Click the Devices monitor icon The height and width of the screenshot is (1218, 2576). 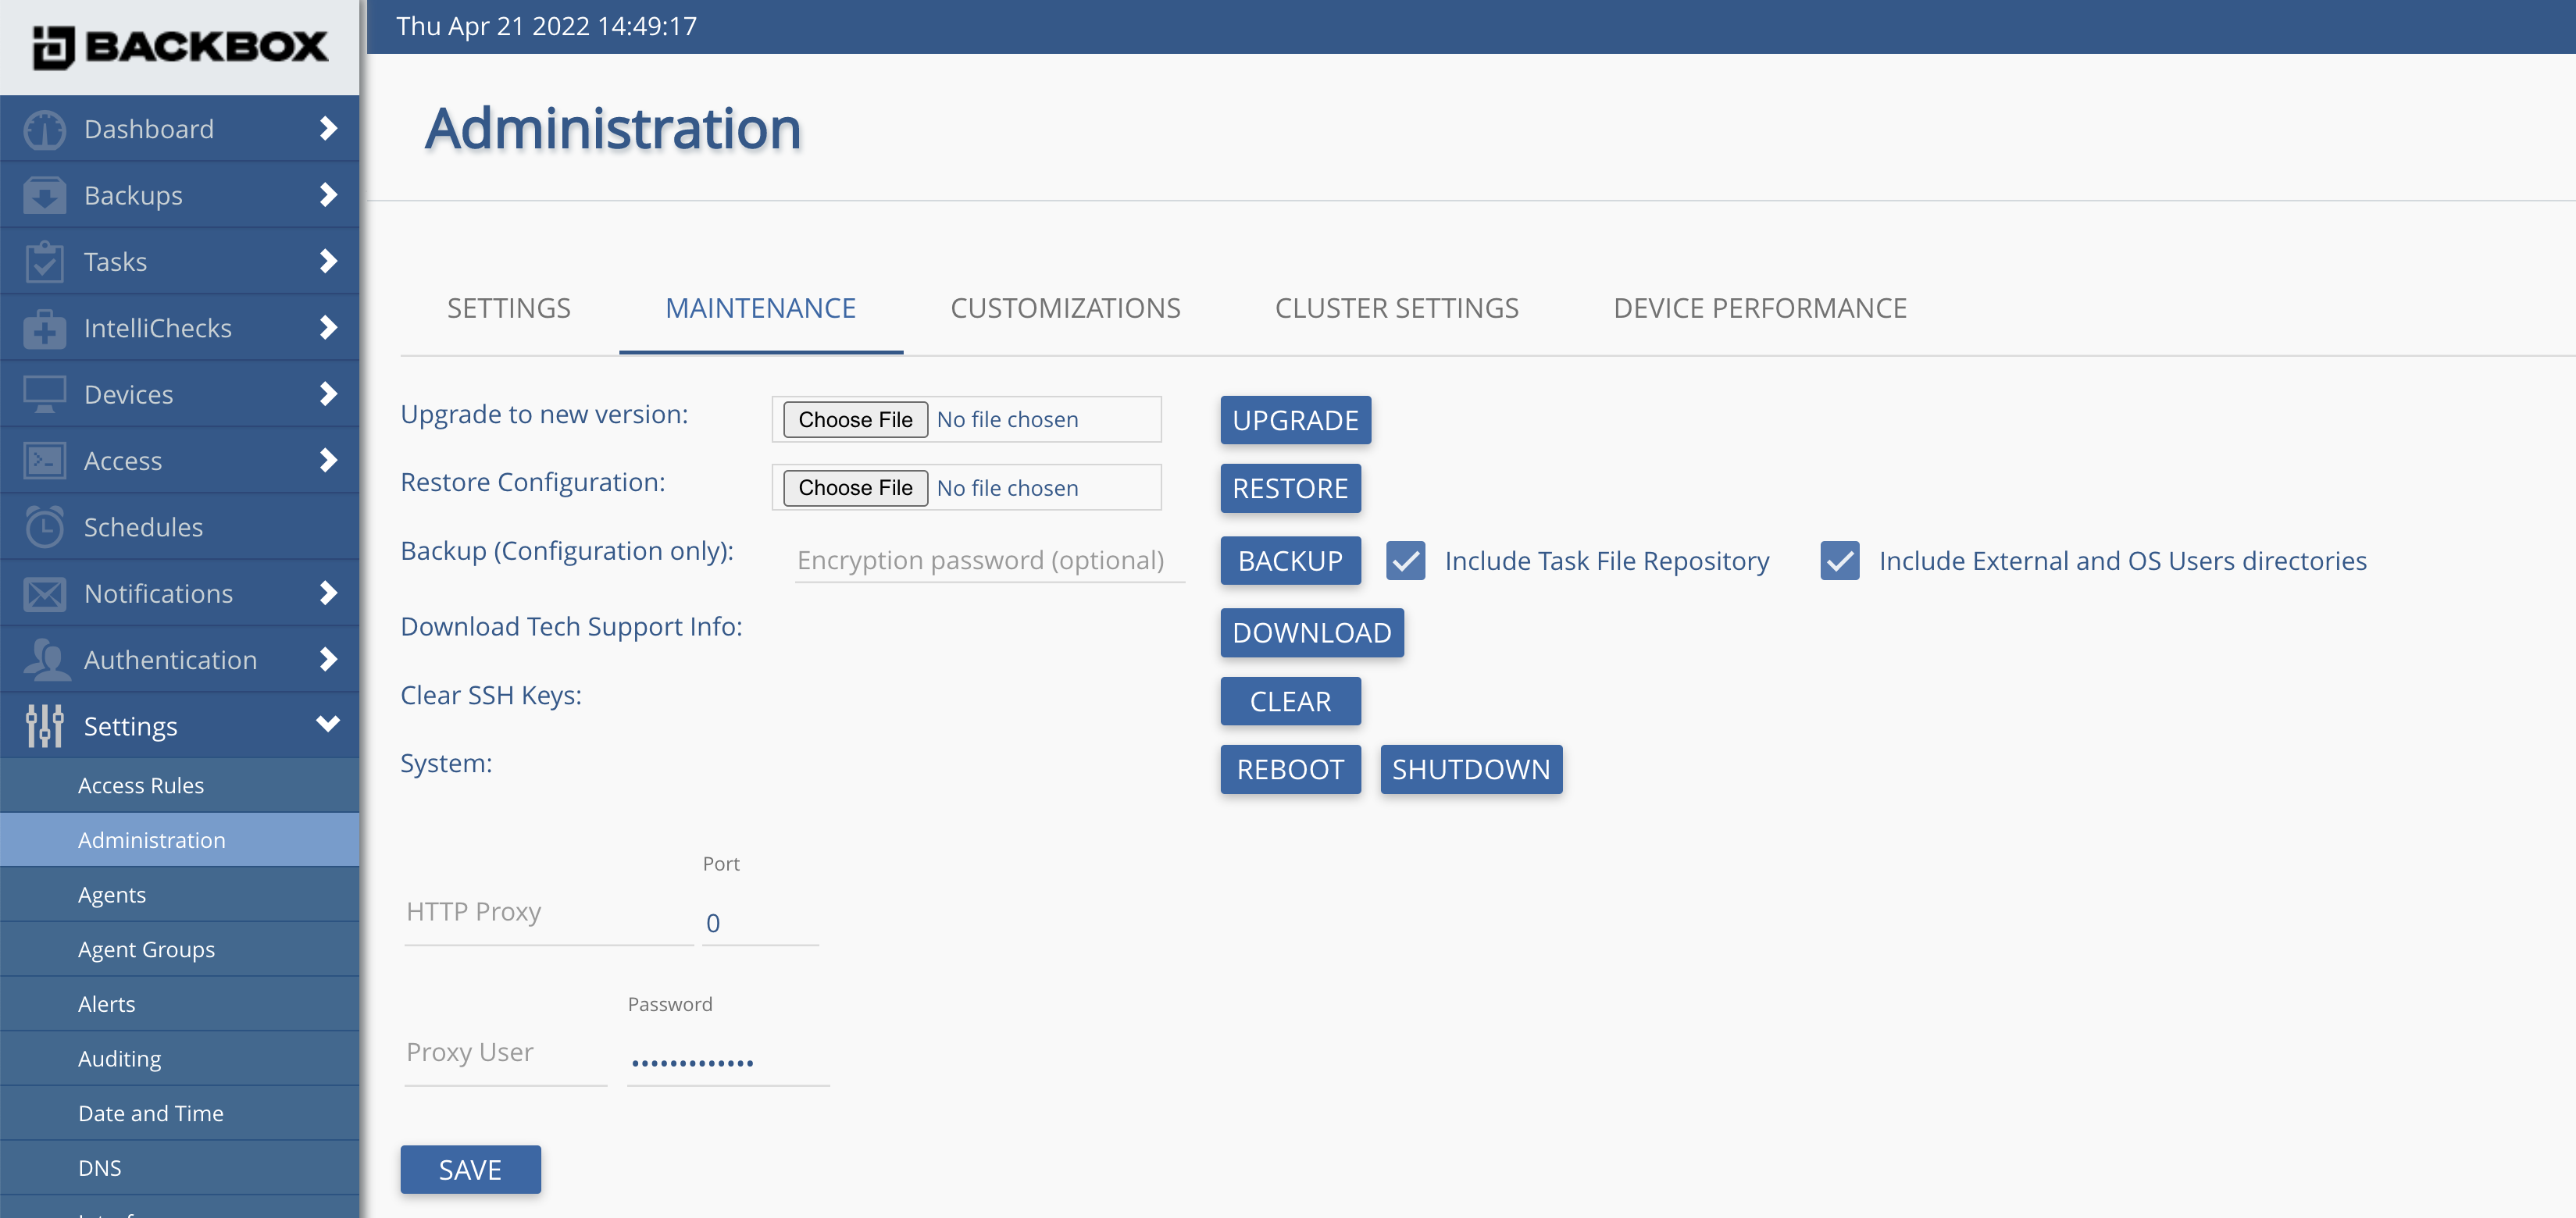44,394
